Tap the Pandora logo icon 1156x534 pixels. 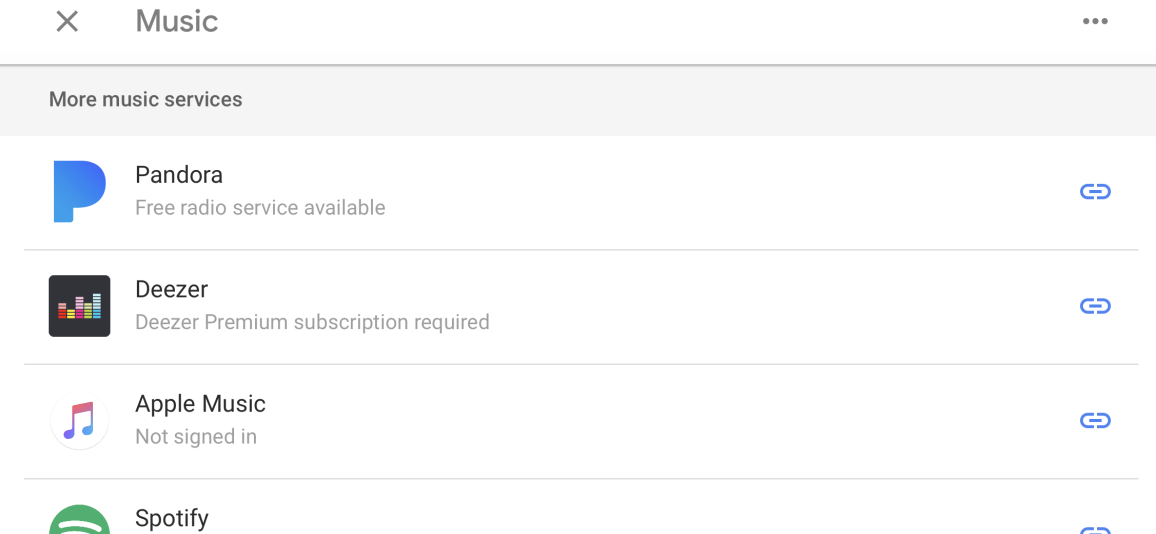(80, 192)
